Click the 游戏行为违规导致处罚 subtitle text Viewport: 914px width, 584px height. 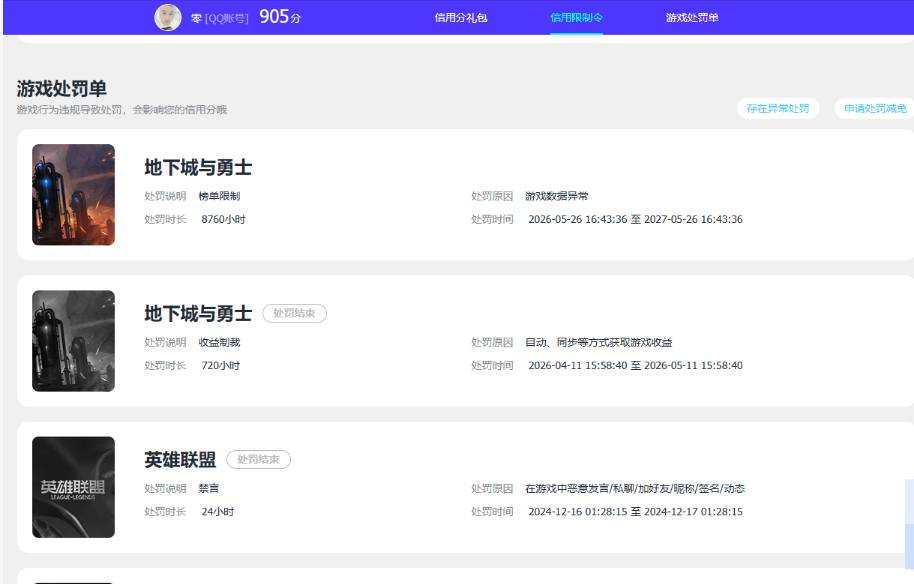[x=121, y=110]
